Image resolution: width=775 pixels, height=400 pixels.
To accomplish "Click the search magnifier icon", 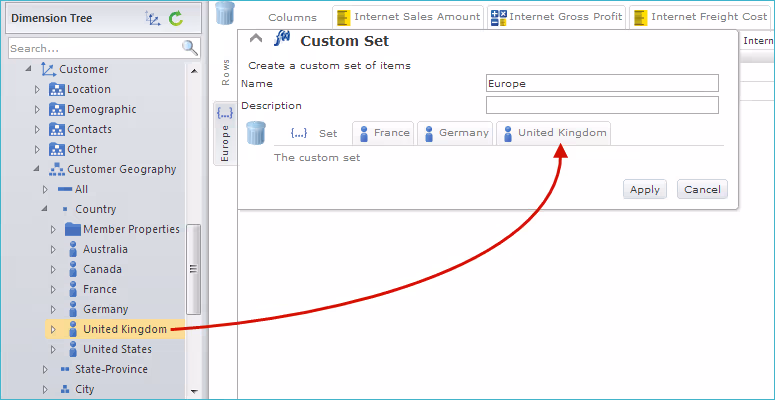I will (x=189, y=48).
